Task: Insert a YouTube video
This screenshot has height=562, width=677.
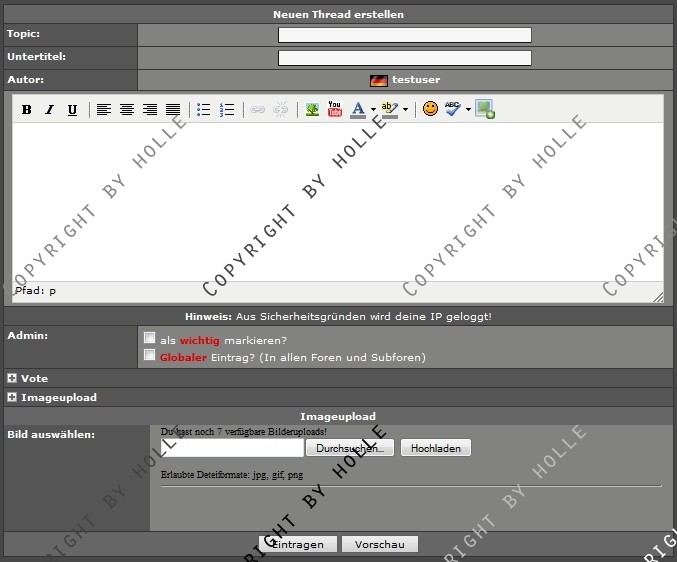Action: [x=335, y=109]
